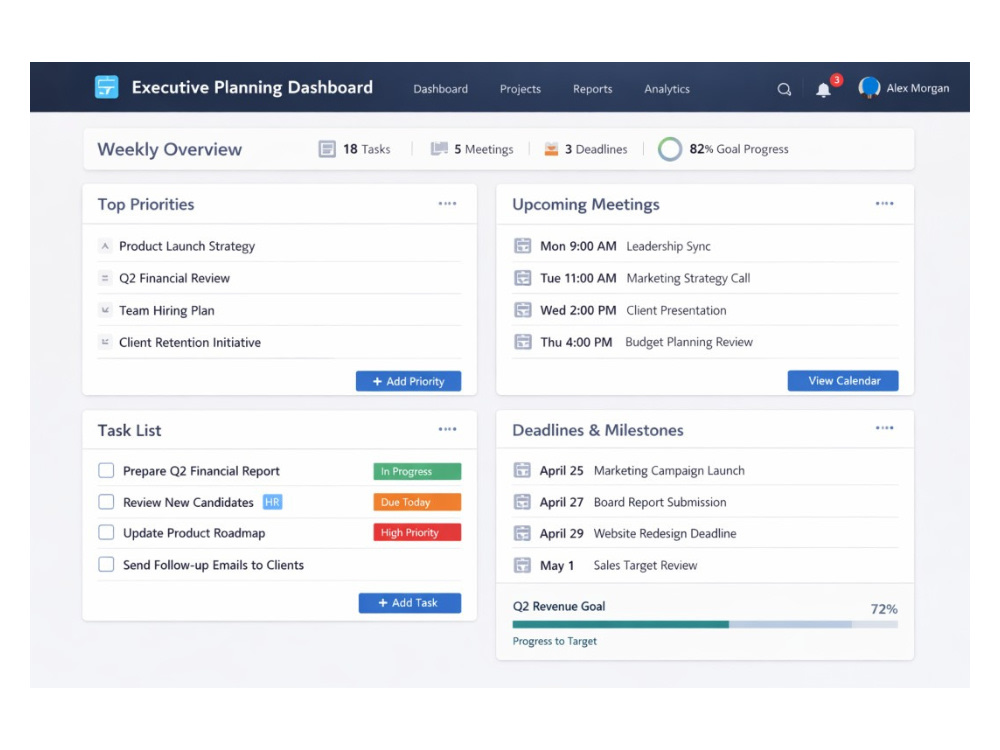
Task: Check the Send Follow-up Emails to Clients task
Action: click(x=106, y=564)
